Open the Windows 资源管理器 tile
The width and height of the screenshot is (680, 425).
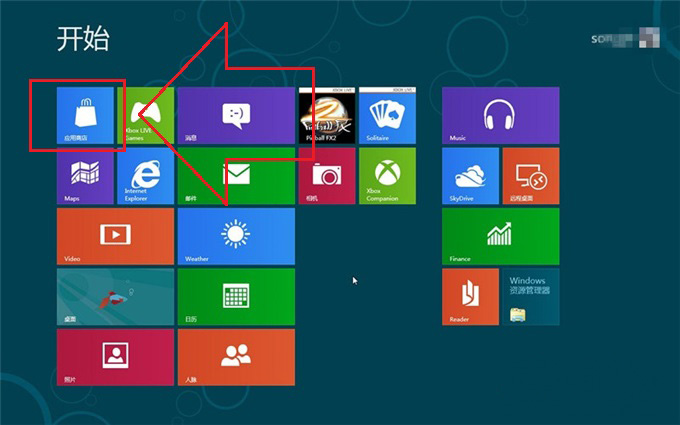click(531, 297)
